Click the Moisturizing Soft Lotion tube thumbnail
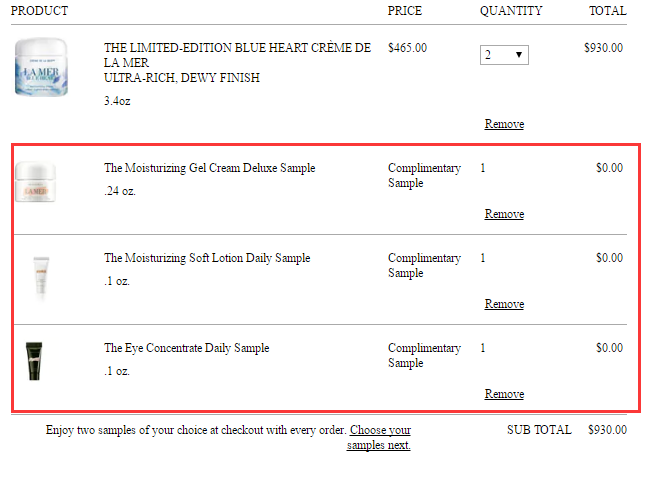This screenshot has height=494, width=649. coord(41,275)
